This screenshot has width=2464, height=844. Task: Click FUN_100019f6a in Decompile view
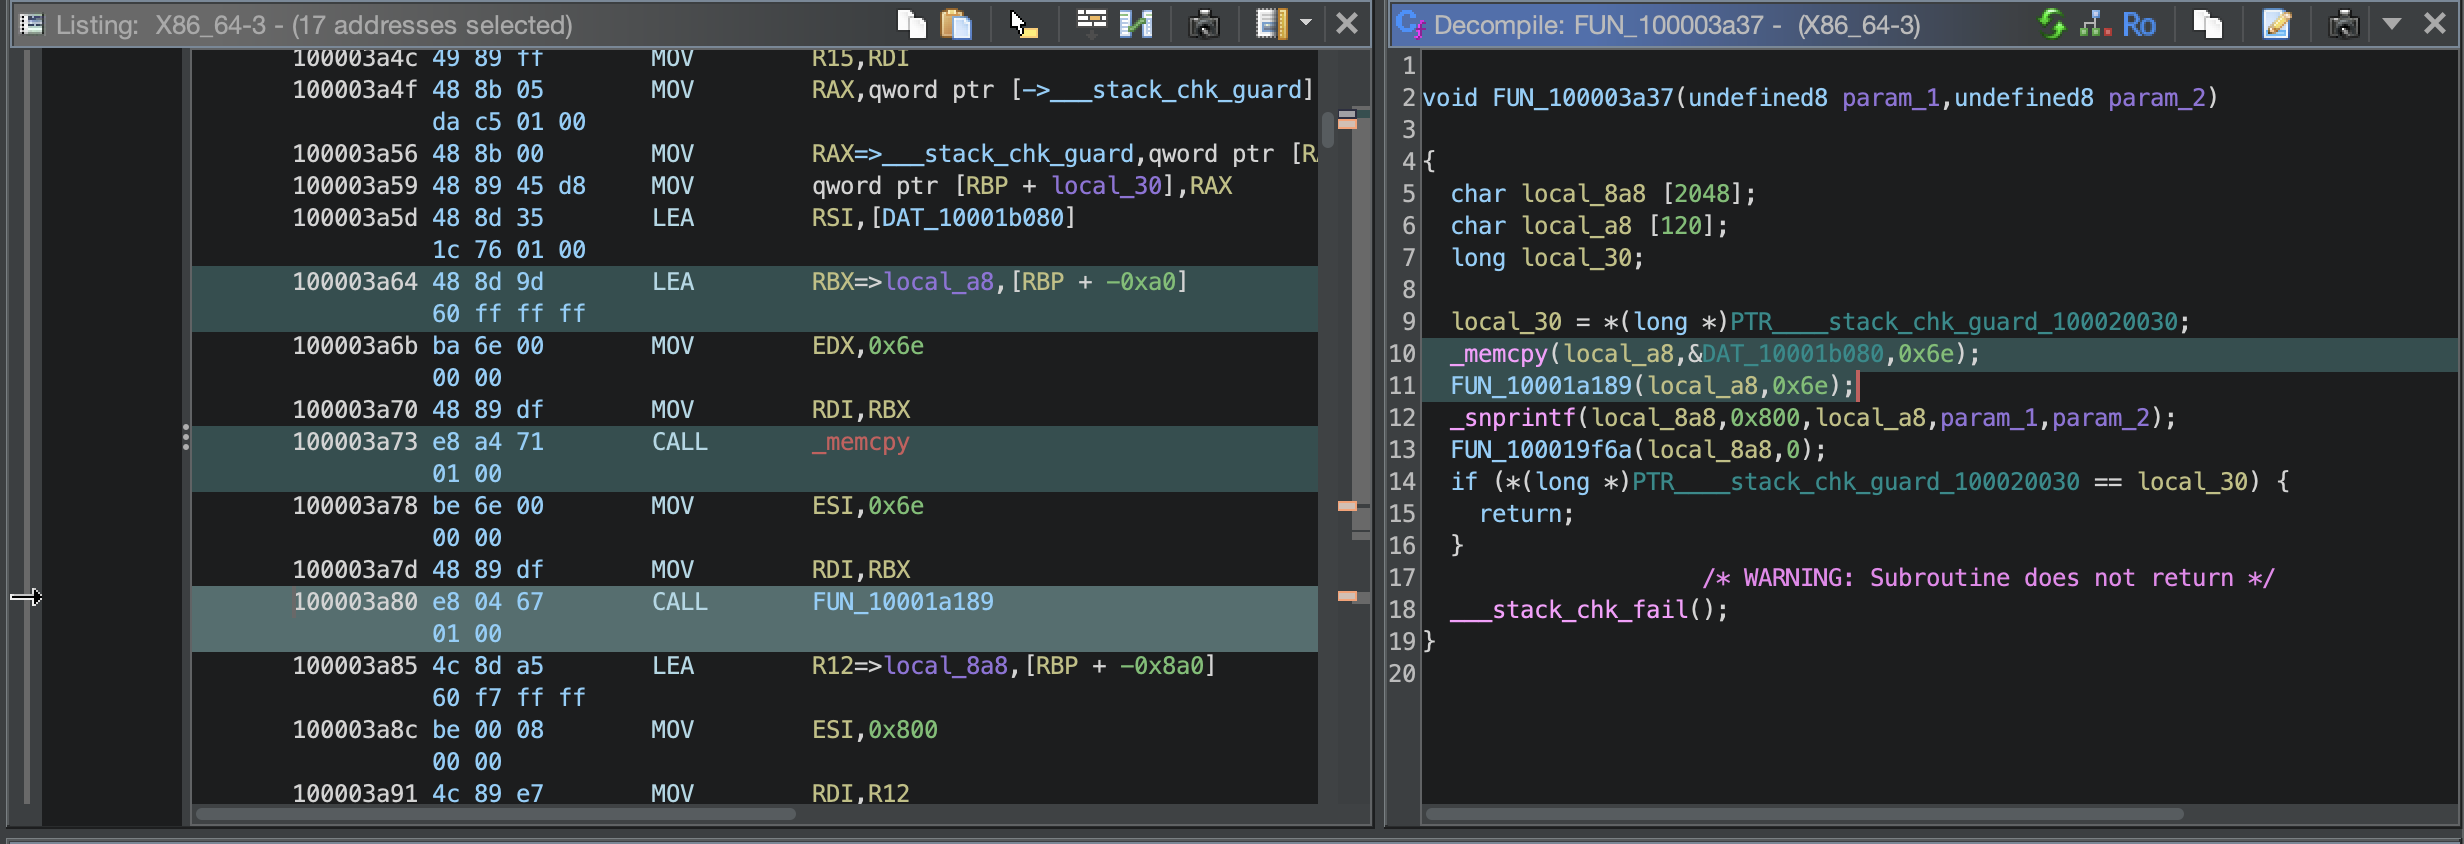tap(1541, 450)
